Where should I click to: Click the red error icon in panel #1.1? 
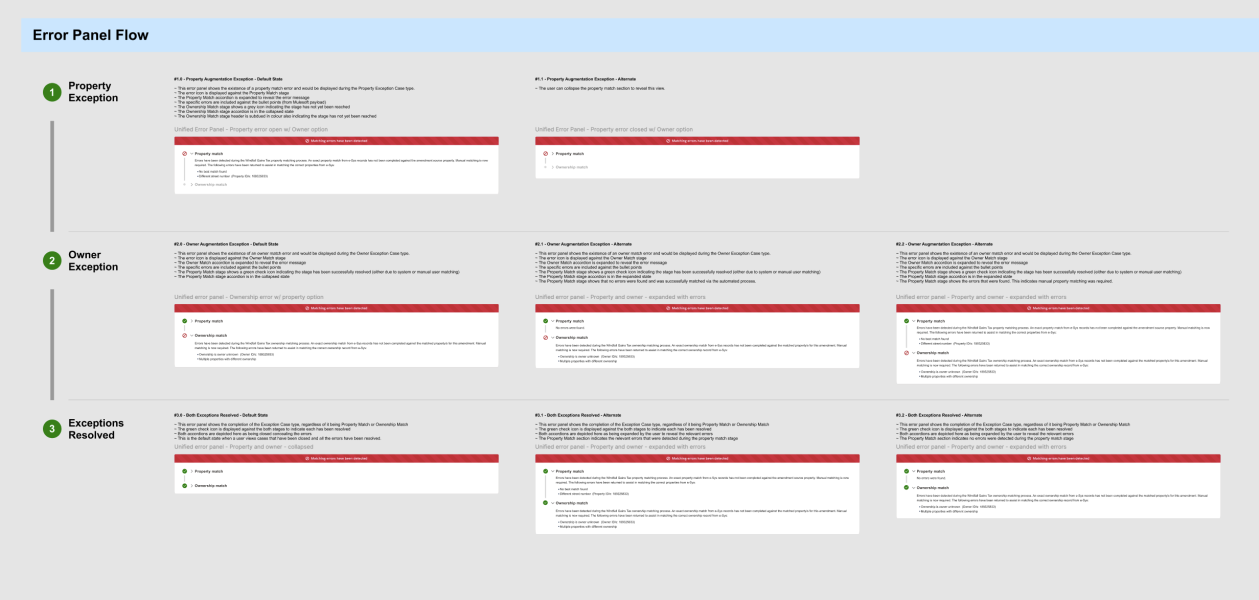click(x=545, y=153)
